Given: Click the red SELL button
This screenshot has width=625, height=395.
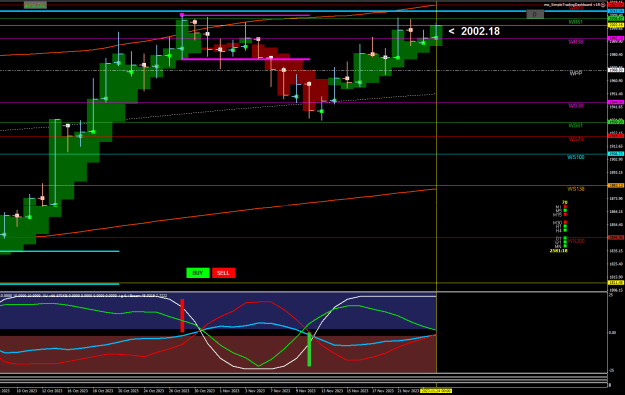Looking at the screenshot, I should click(223, 273).
